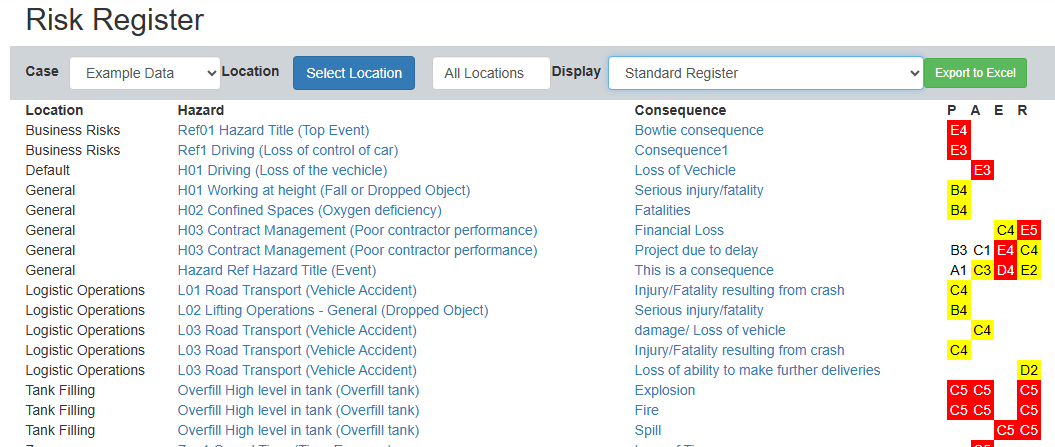Viewport: 1055px width, 447px height.
Task: Open the Case dropdown showing Example Data
Action: click(x=145, y=73)
